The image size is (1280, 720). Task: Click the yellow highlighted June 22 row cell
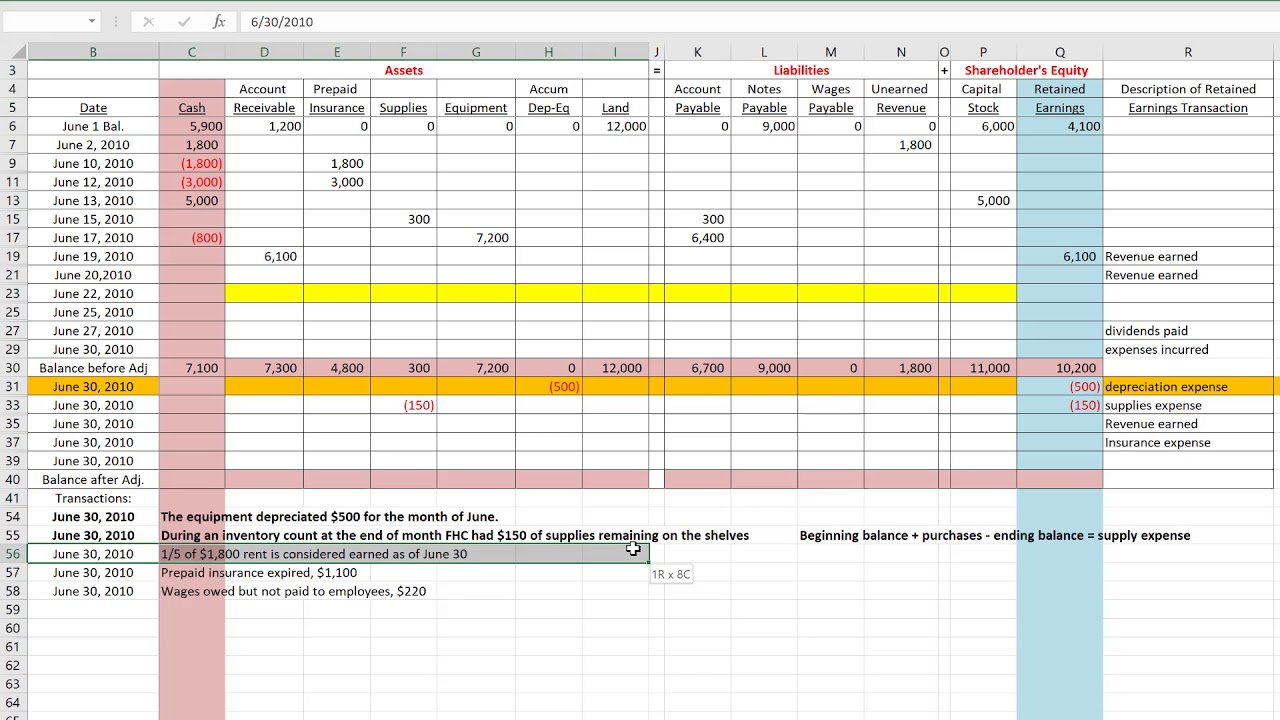tap(620, 294)
